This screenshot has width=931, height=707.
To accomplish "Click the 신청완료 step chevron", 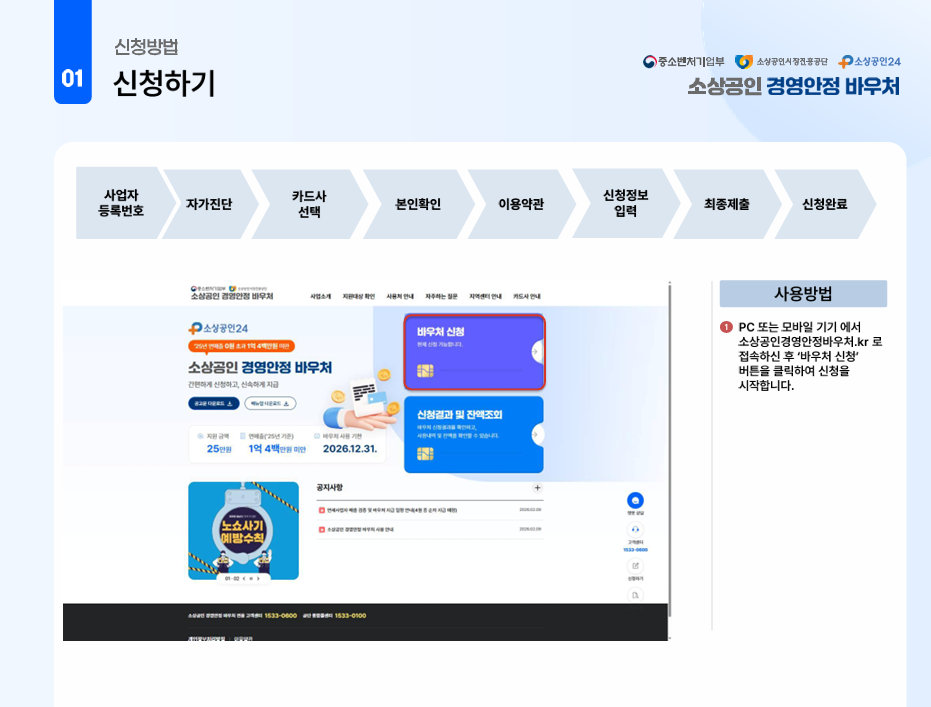I will pyautogui.click(x=825, y=204).
